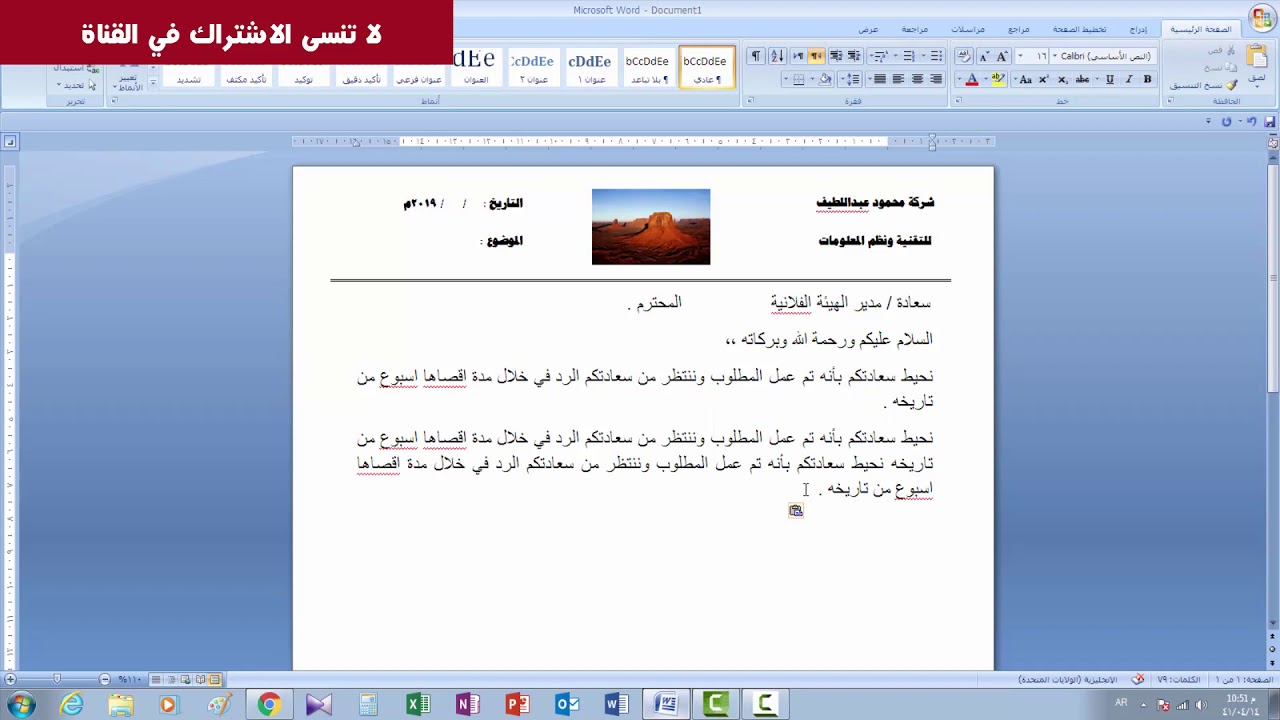
Task: Click the Office button
Action: point(1262,17)
